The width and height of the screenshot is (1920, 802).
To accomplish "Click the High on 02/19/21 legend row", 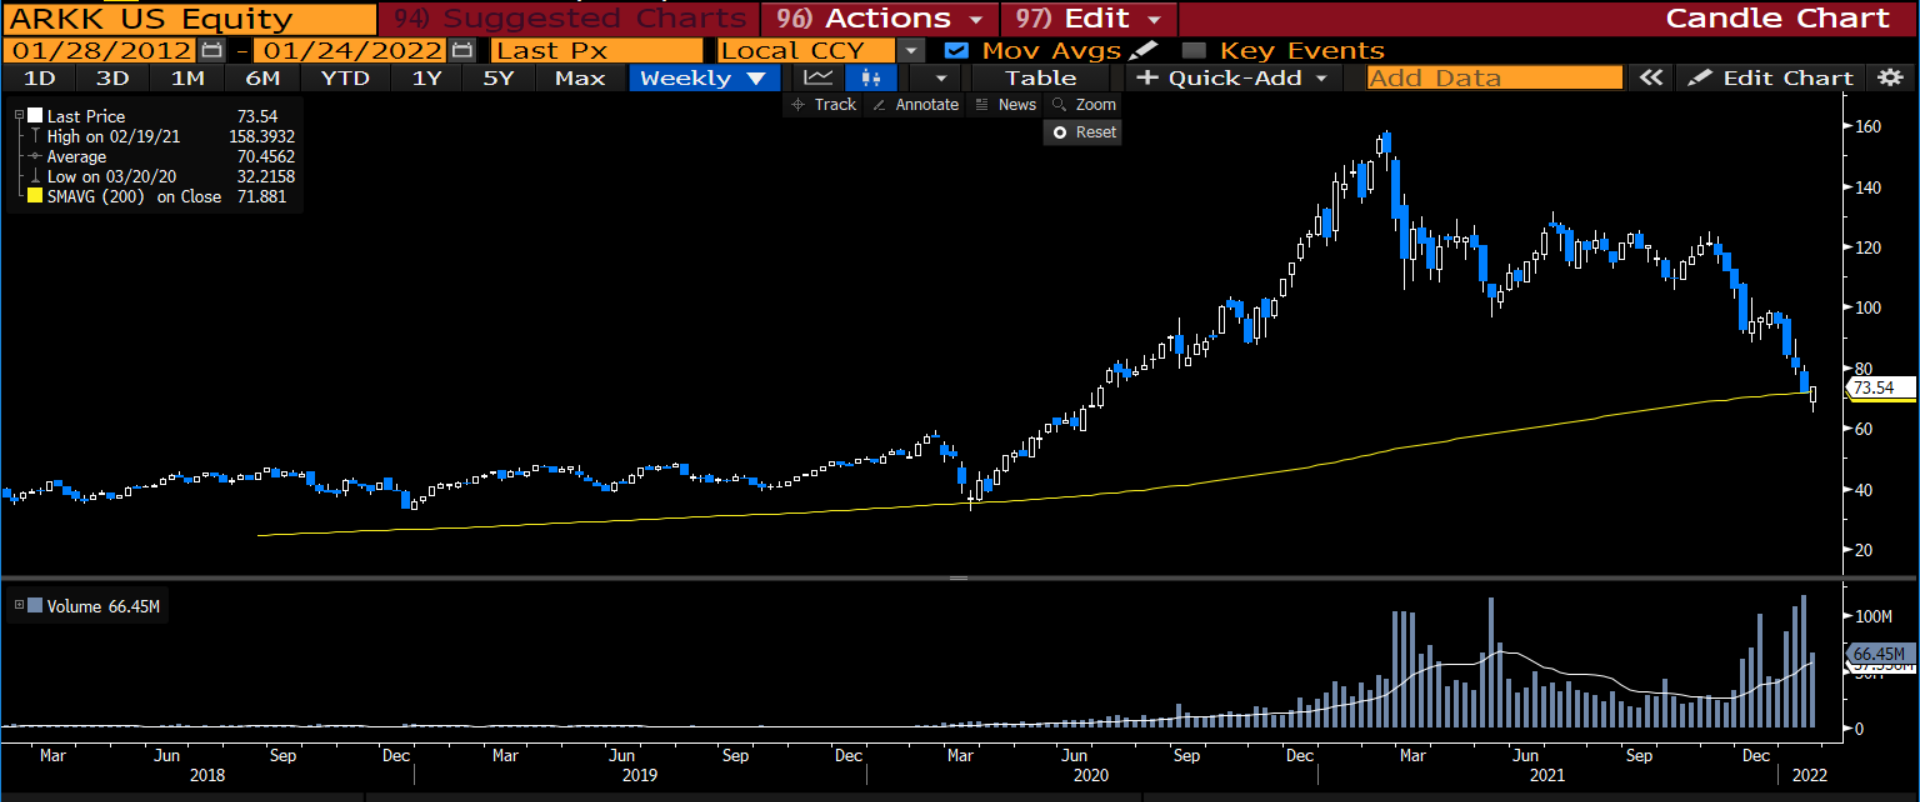I will click(163, 136).
